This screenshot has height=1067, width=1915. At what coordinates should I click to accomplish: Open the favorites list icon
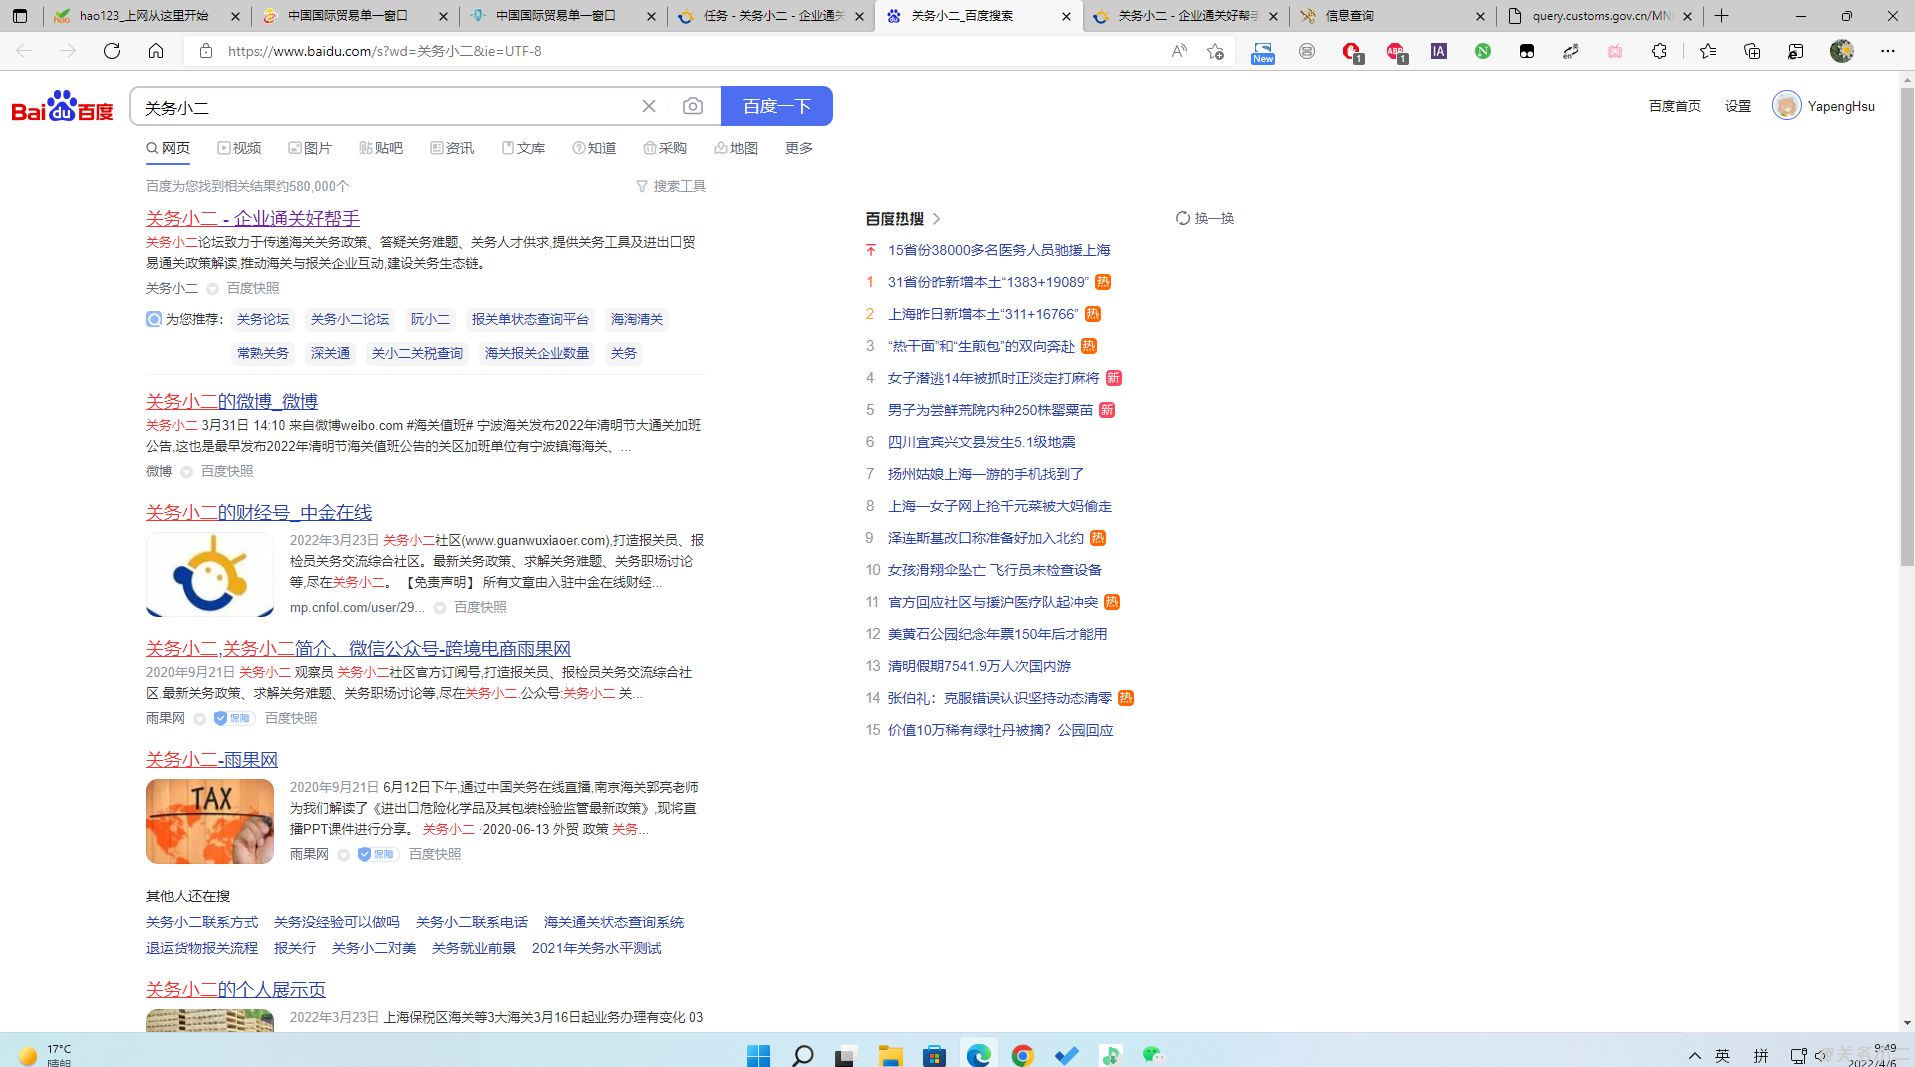point(1708,51)
